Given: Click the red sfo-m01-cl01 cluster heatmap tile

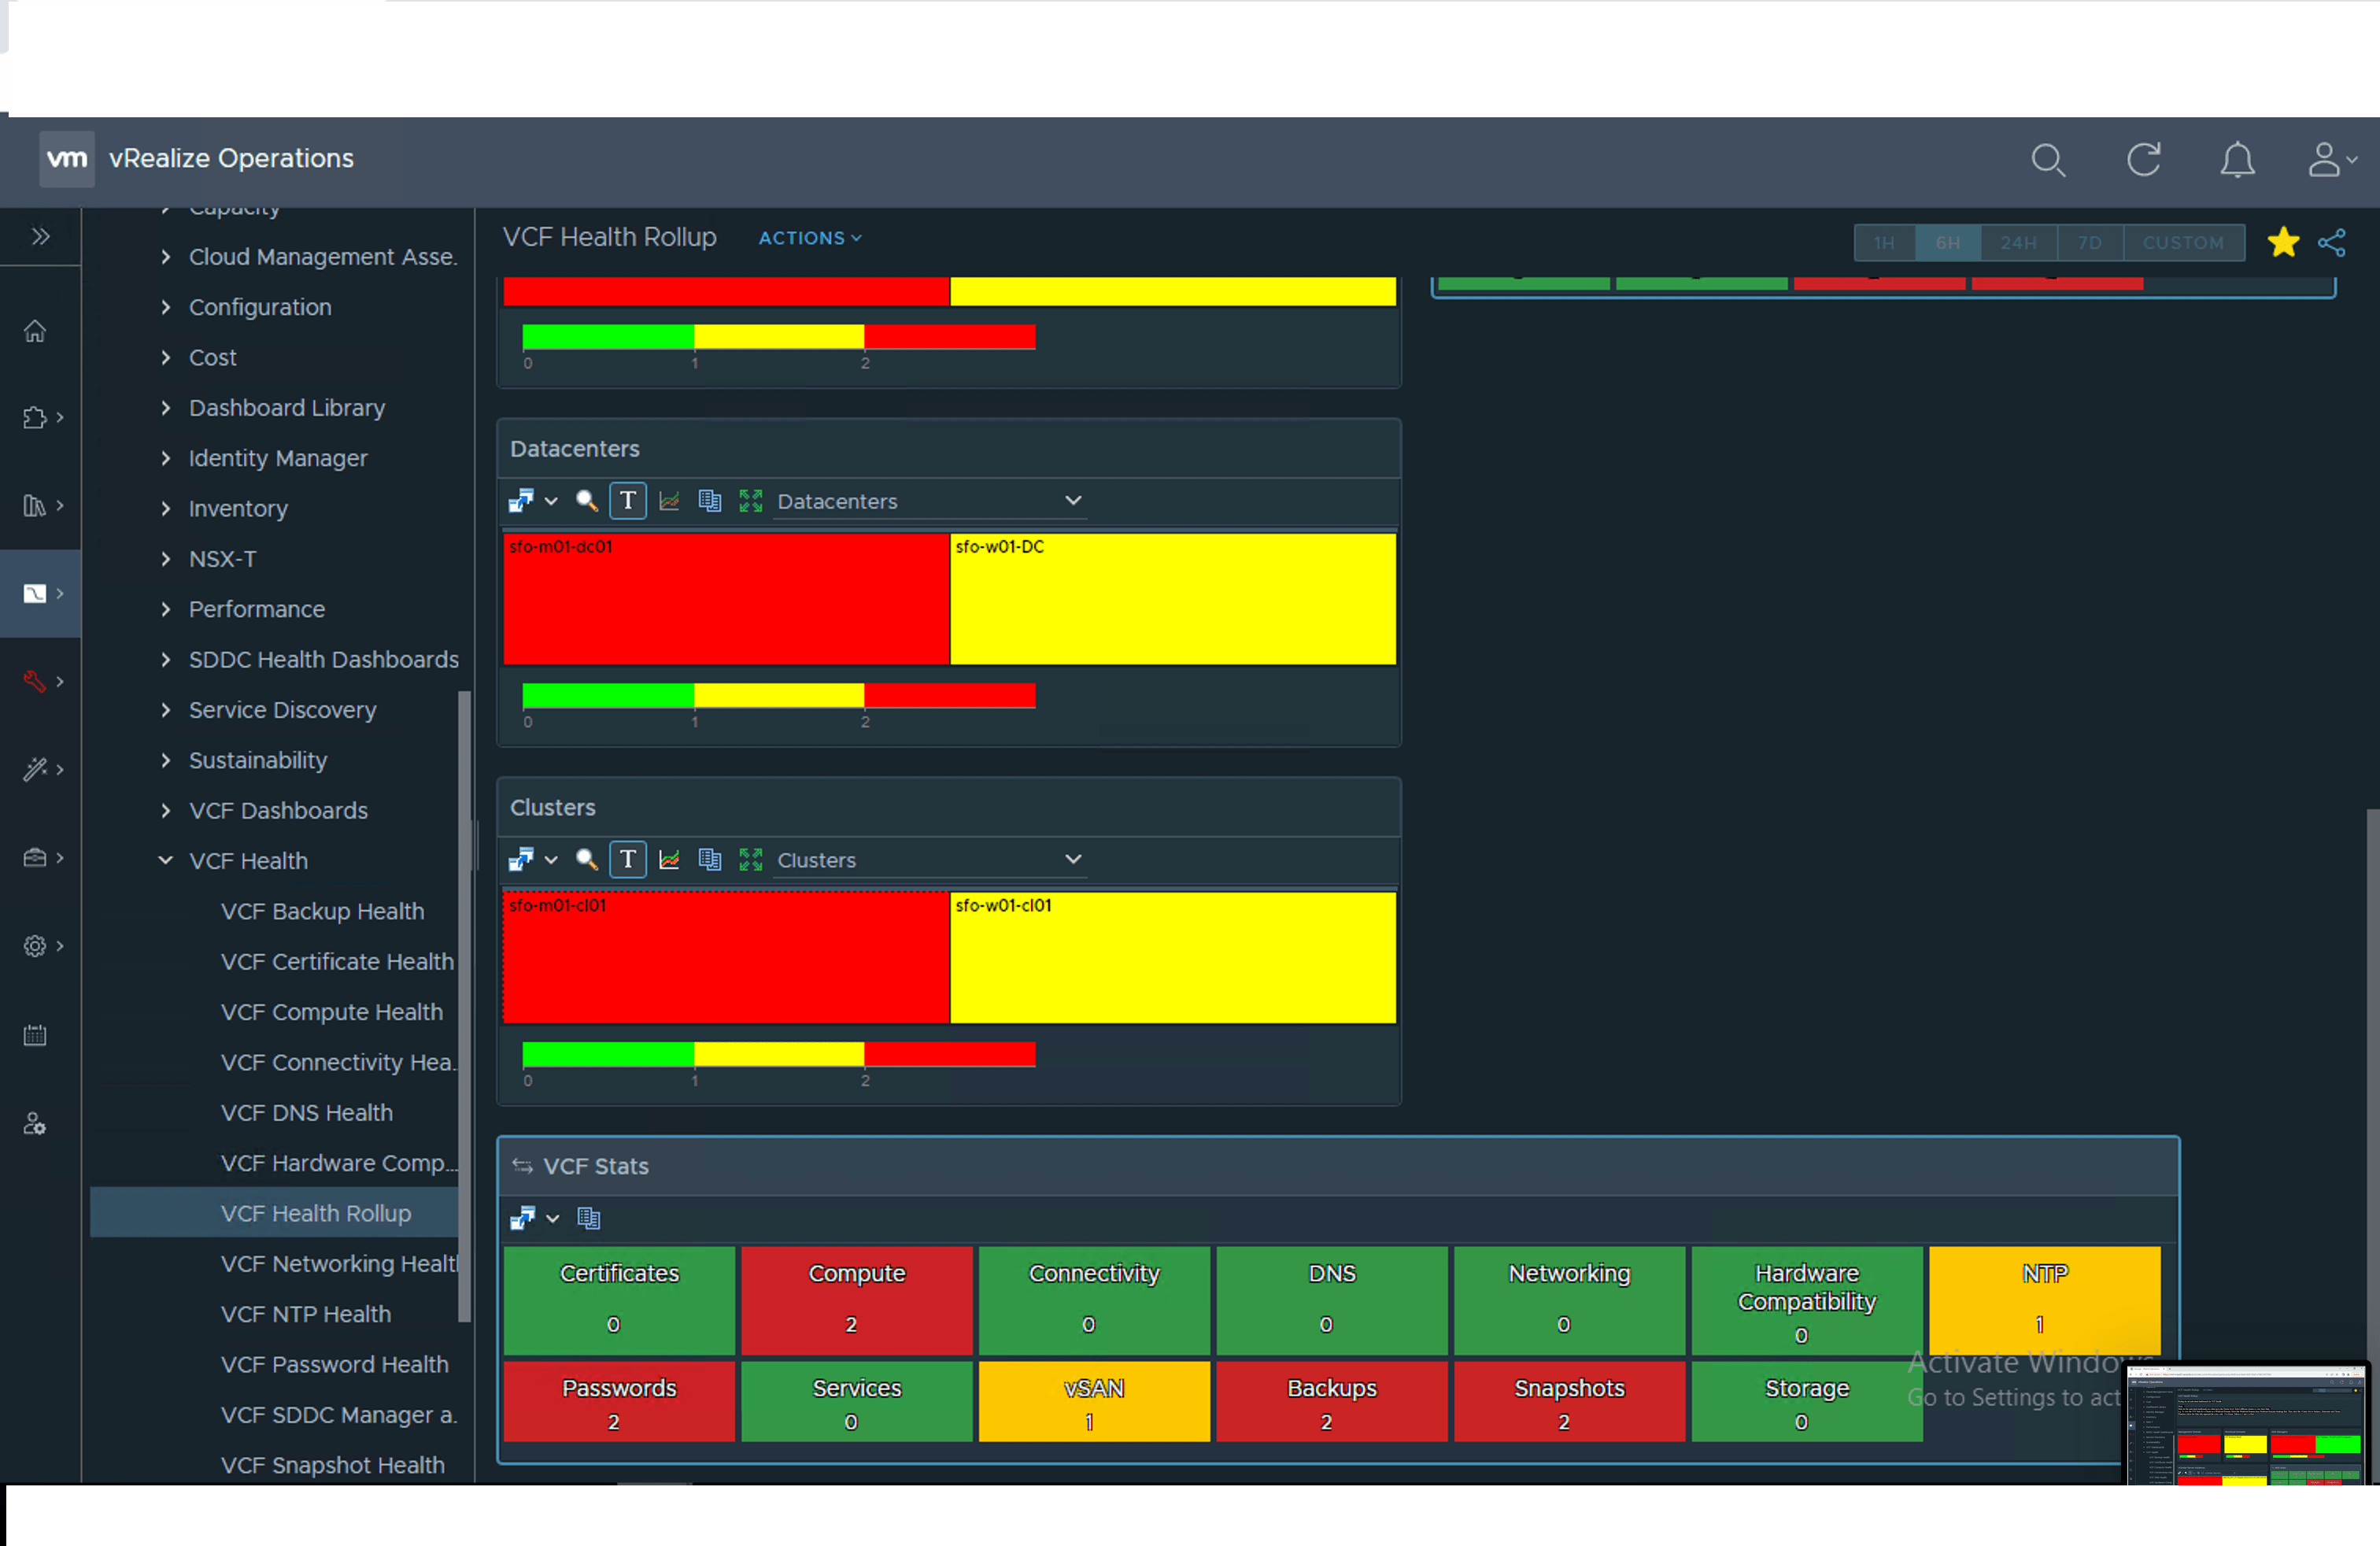Looking at the screenshot, I should pyautogui.click(x=725, y=957).
